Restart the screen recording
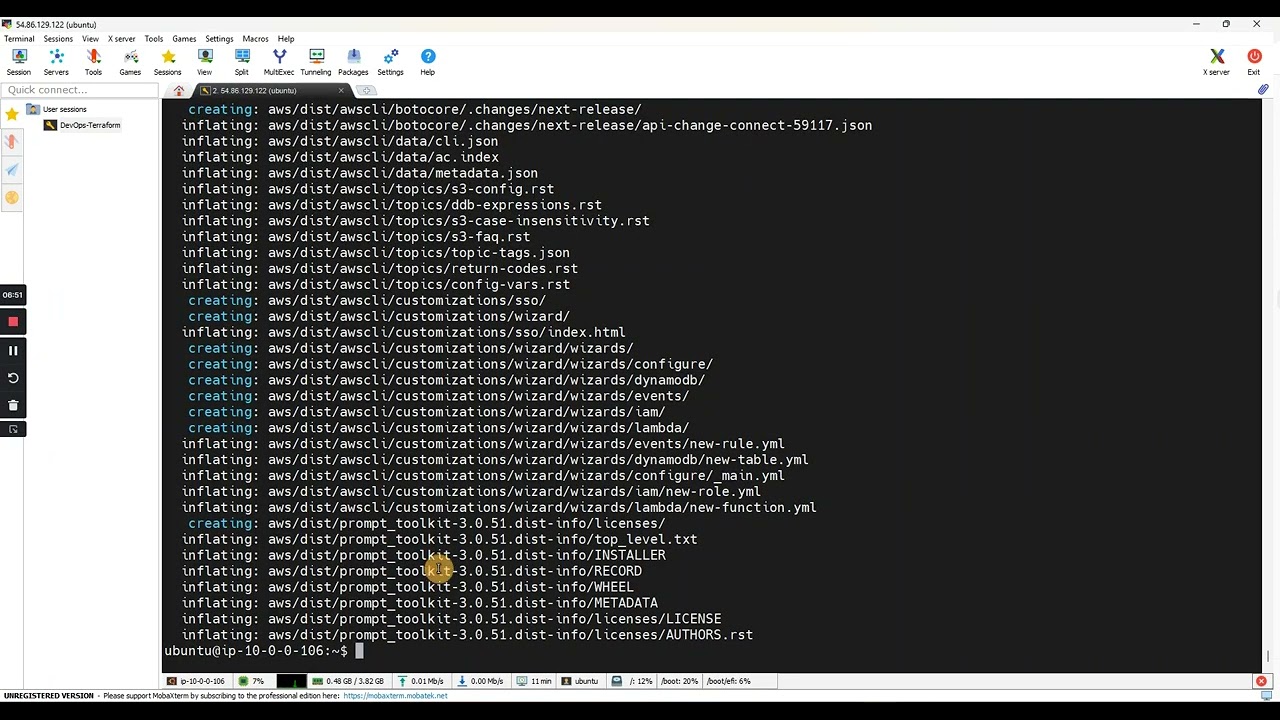Image resolution: width=1280 pixels, height=720 pixels. [x=13, y=378]
